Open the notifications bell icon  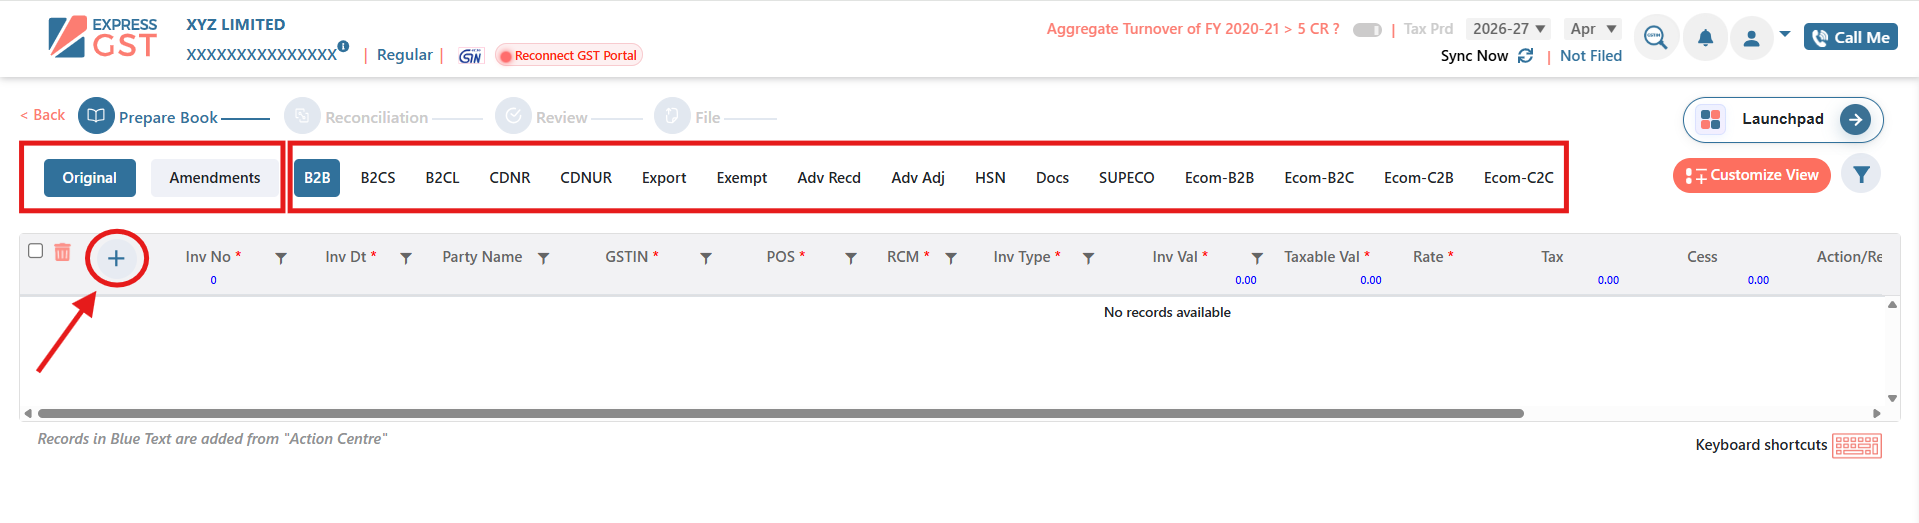coord(1705,38)
